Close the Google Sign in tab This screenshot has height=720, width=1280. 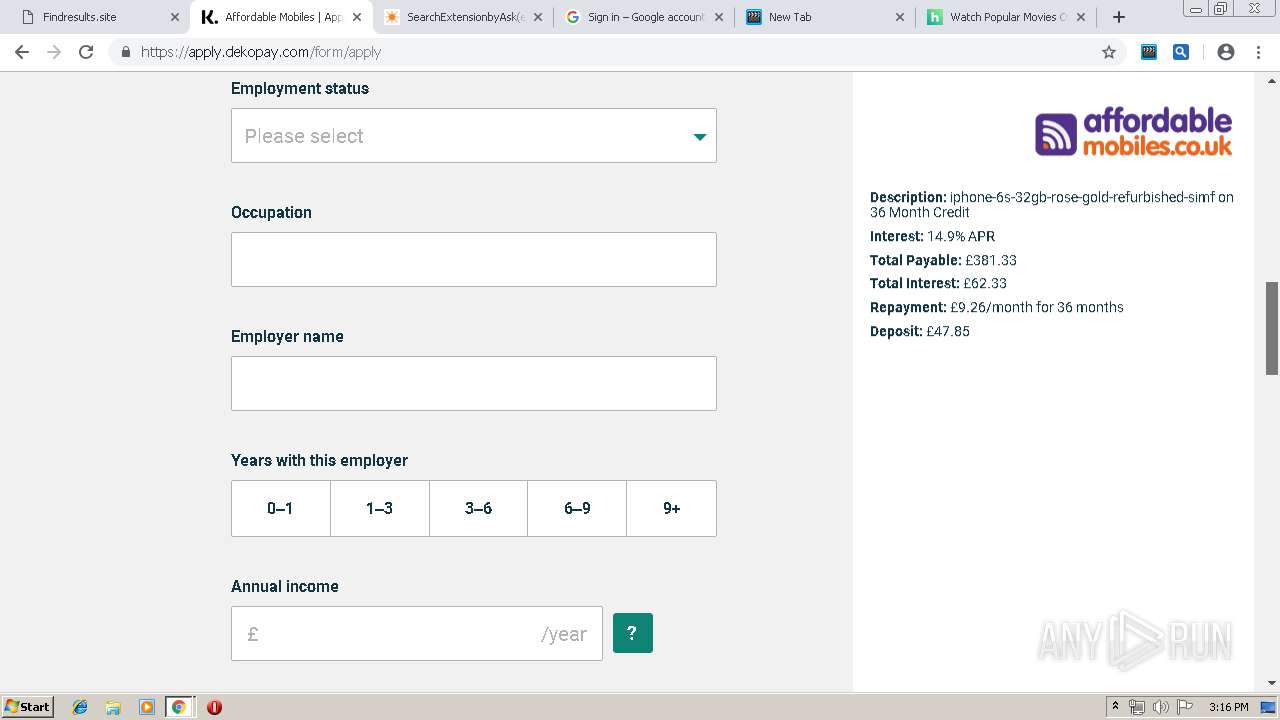pos(718,17)
